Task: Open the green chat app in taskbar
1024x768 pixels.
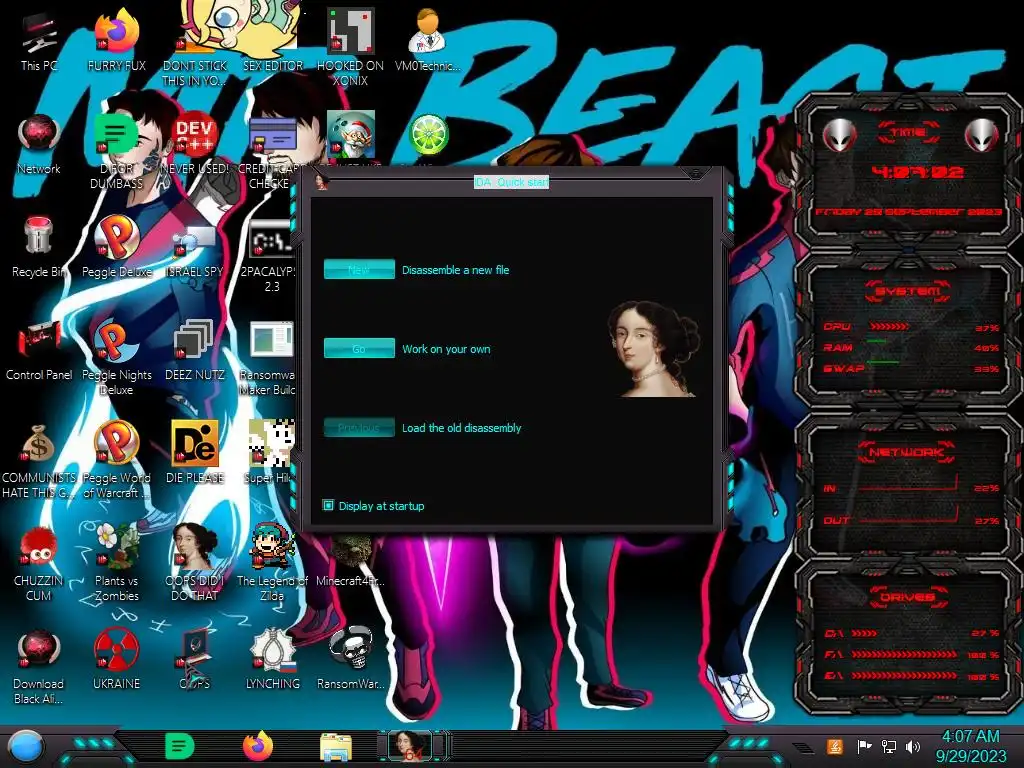Action: [x=180, y=746]
